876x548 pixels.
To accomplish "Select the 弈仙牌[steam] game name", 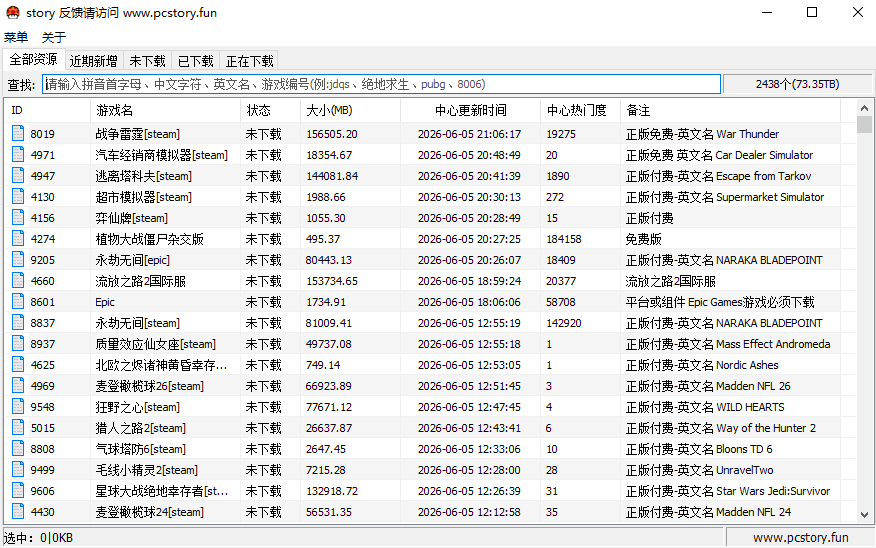I will pyautogui.click(x=131, y=218).
